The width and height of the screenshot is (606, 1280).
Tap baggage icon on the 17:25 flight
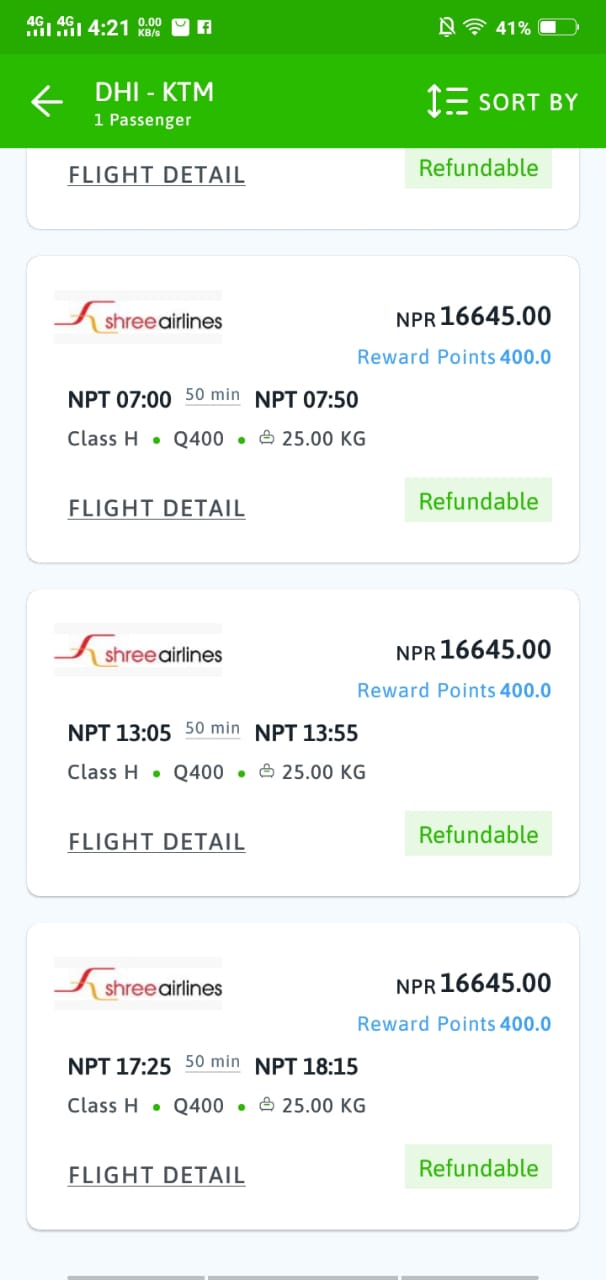267,1105
